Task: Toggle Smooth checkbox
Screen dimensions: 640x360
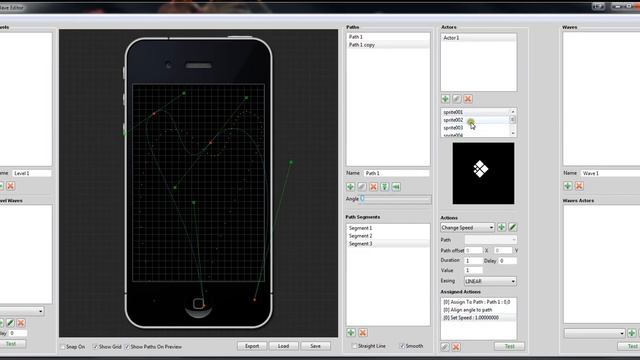Action: point(402,346)
